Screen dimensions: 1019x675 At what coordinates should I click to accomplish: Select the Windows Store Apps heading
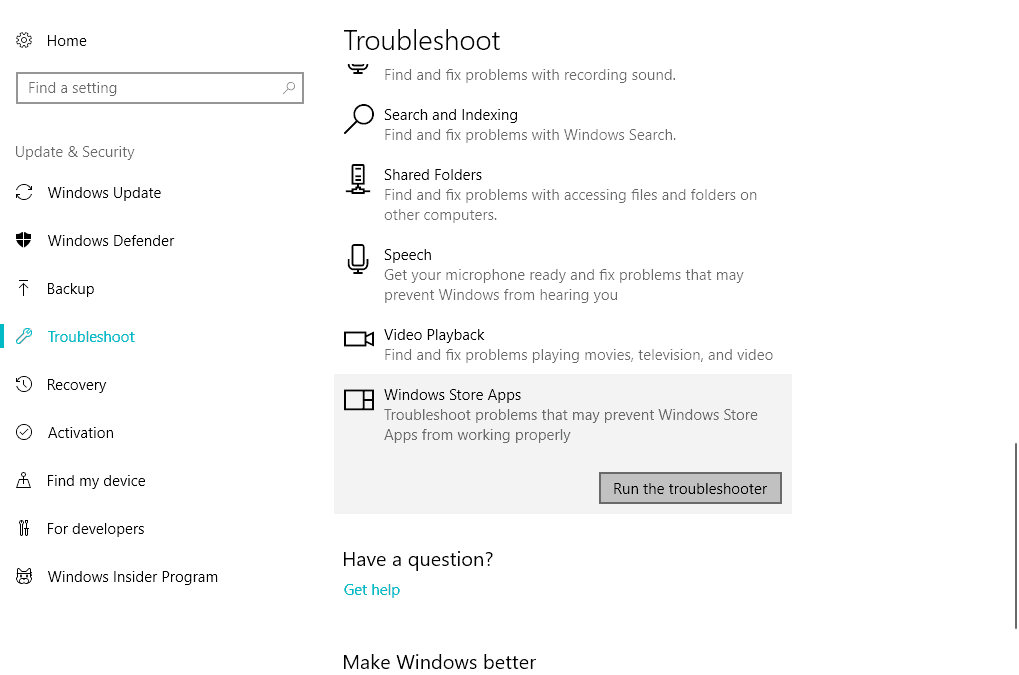[x=452, y=394]
